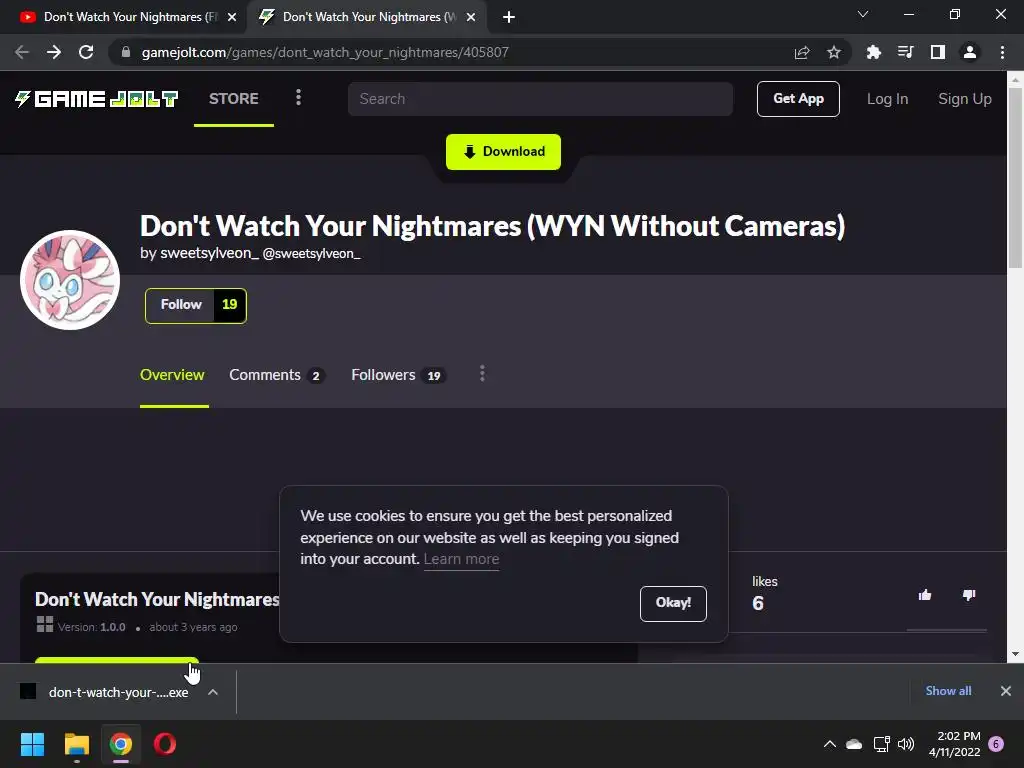
Task: Open the Windows Start menu
Action: click(32, 744)
